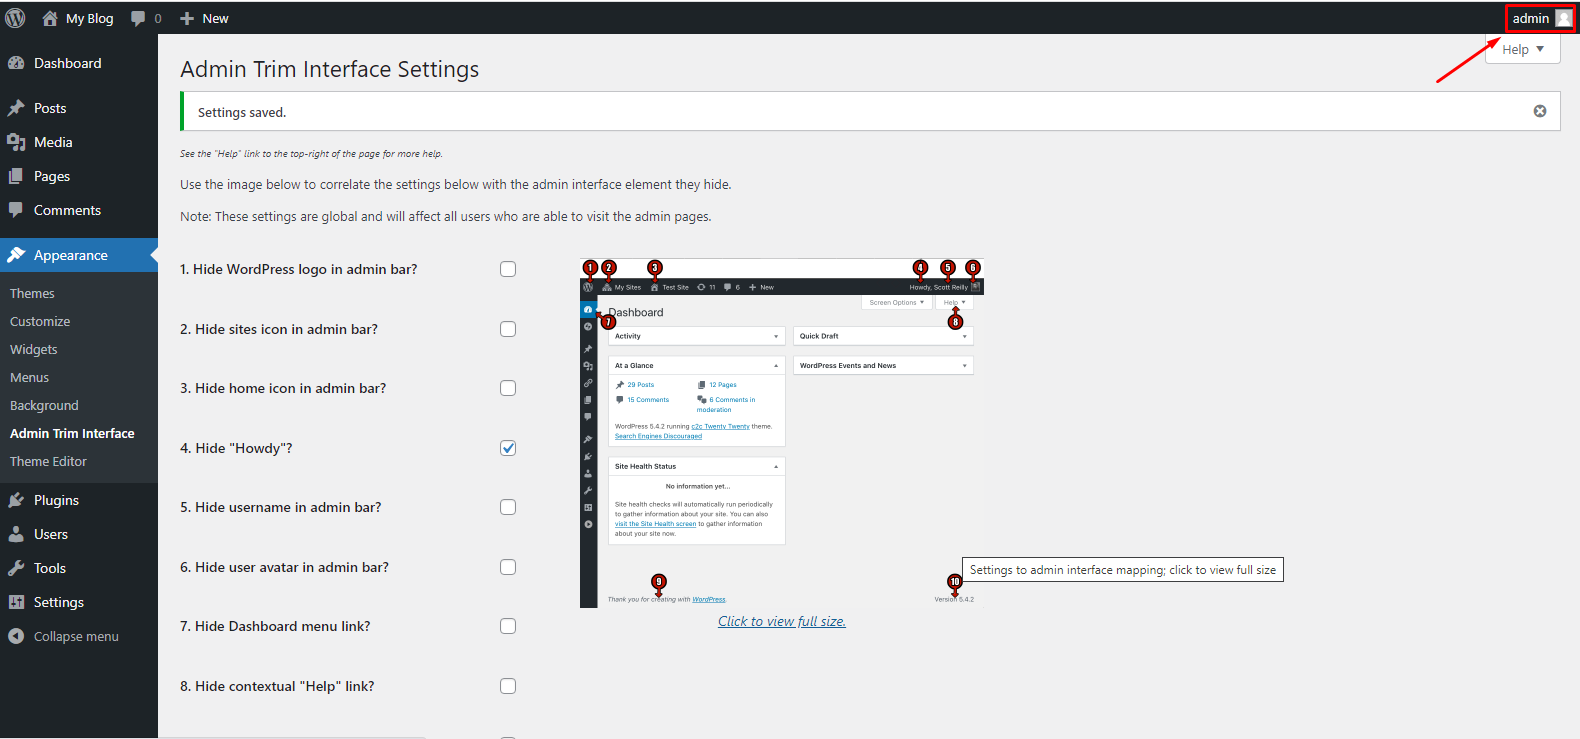1580x739 pixels.
Task: Expand the Help dropdown tab
Action: 1523,49
